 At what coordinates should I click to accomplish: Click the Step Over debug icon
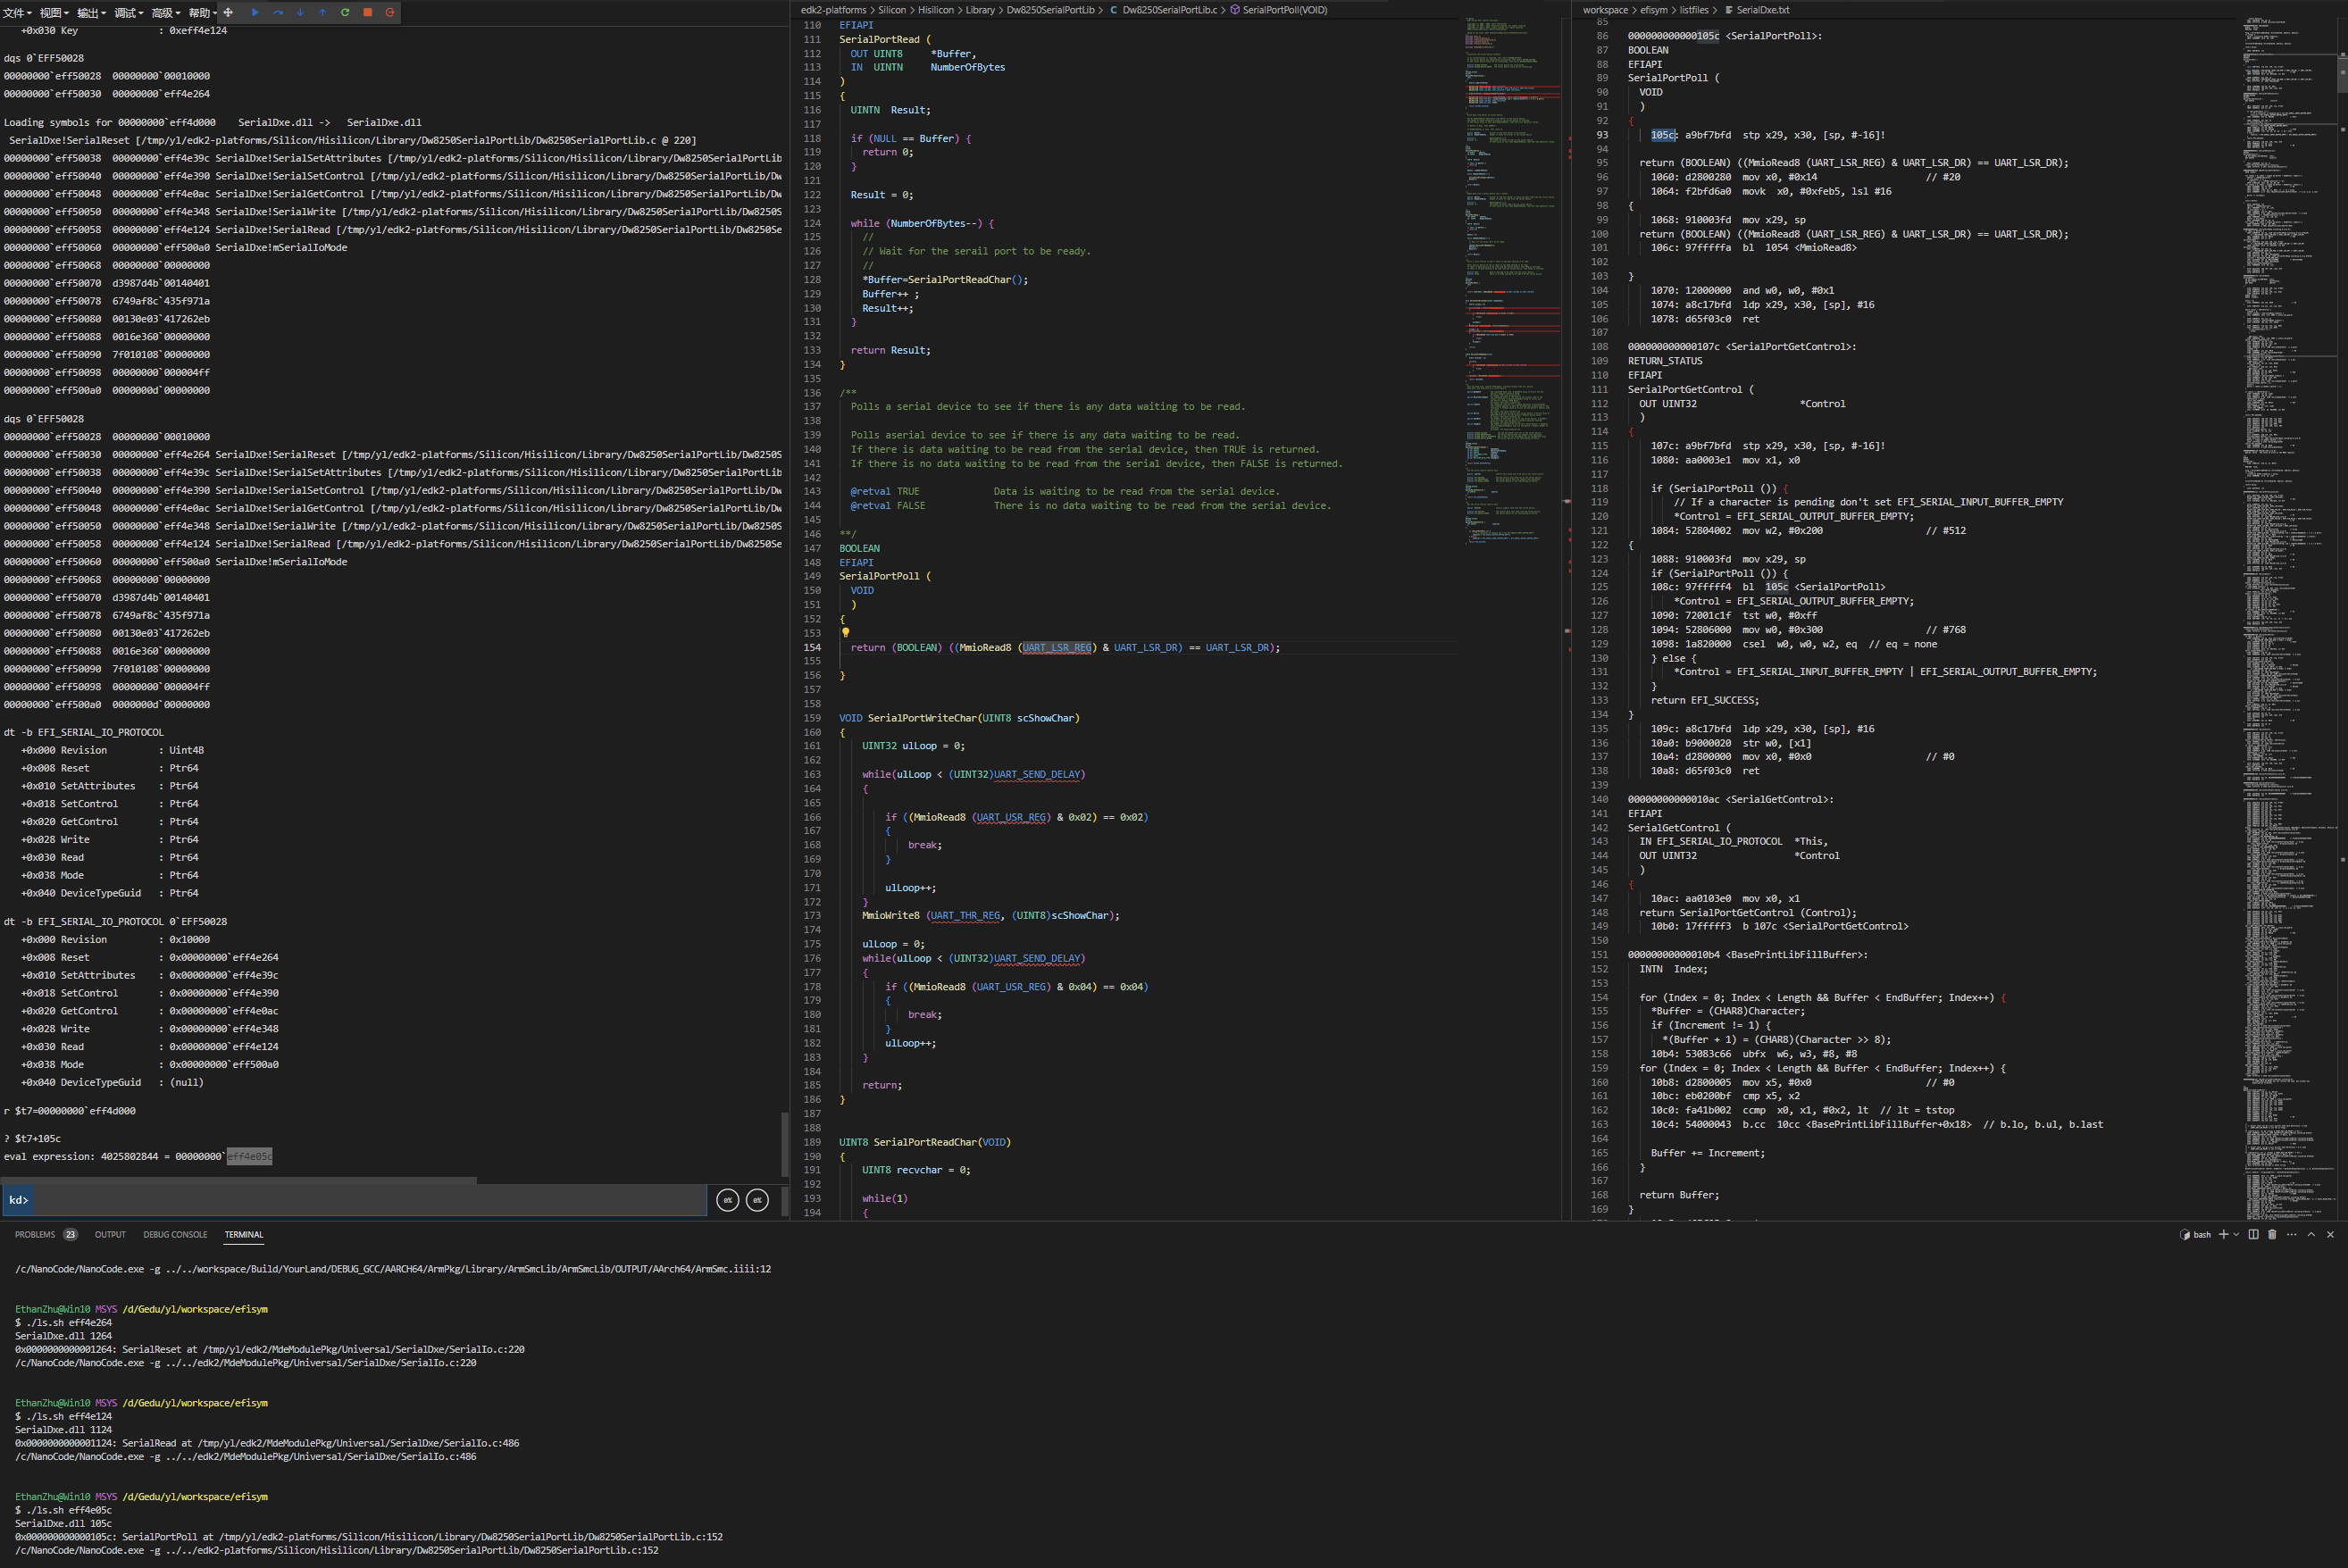coord(278,13)
